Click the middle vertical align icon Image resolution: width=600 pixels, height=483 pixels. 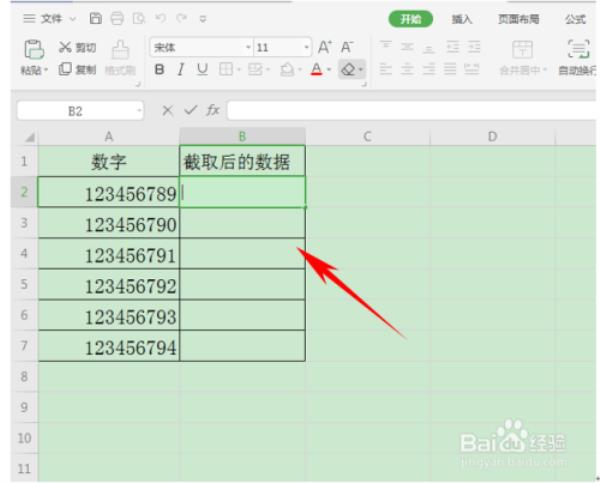[x=407, y=47]
